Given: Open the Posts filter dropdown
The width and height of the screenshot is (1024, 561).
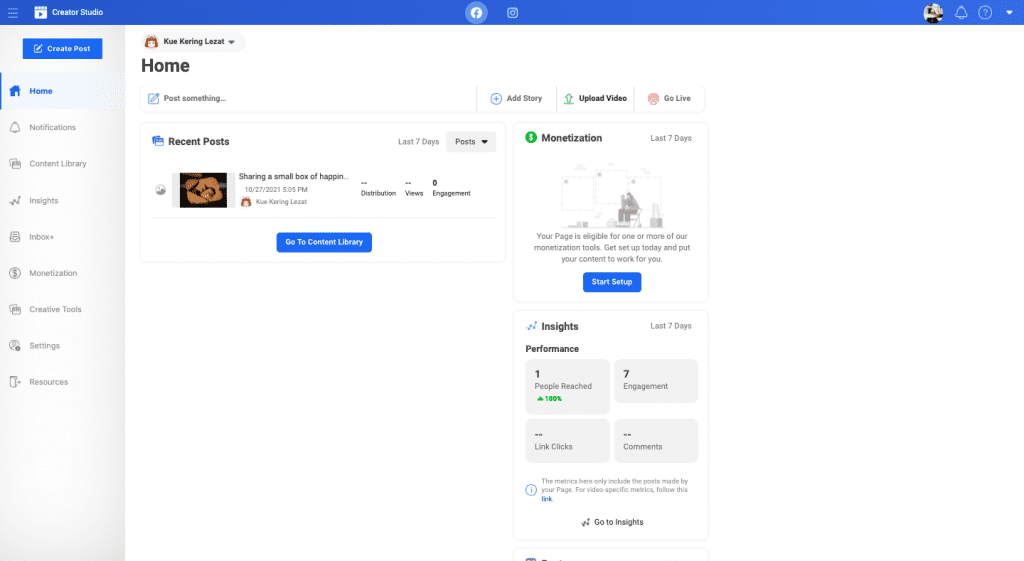Looking at the screenshot, I should point(471,142).
